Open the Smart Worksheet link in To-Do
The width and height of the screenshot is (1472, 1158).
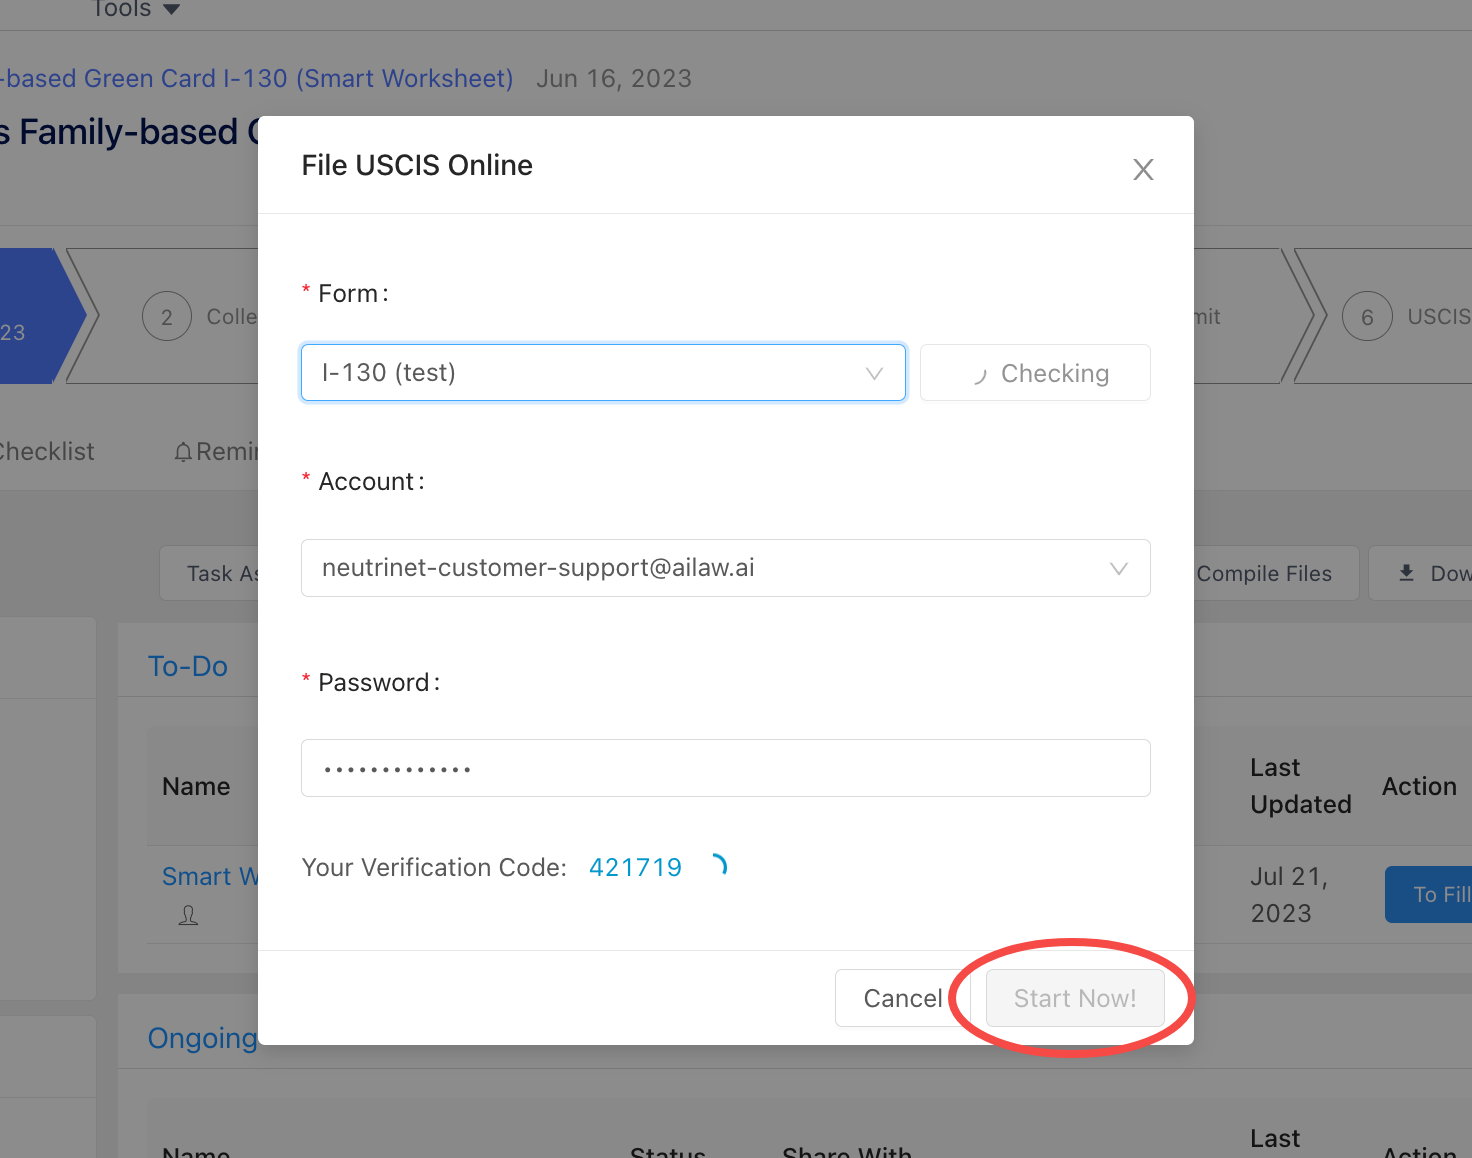tap(210, 876)
